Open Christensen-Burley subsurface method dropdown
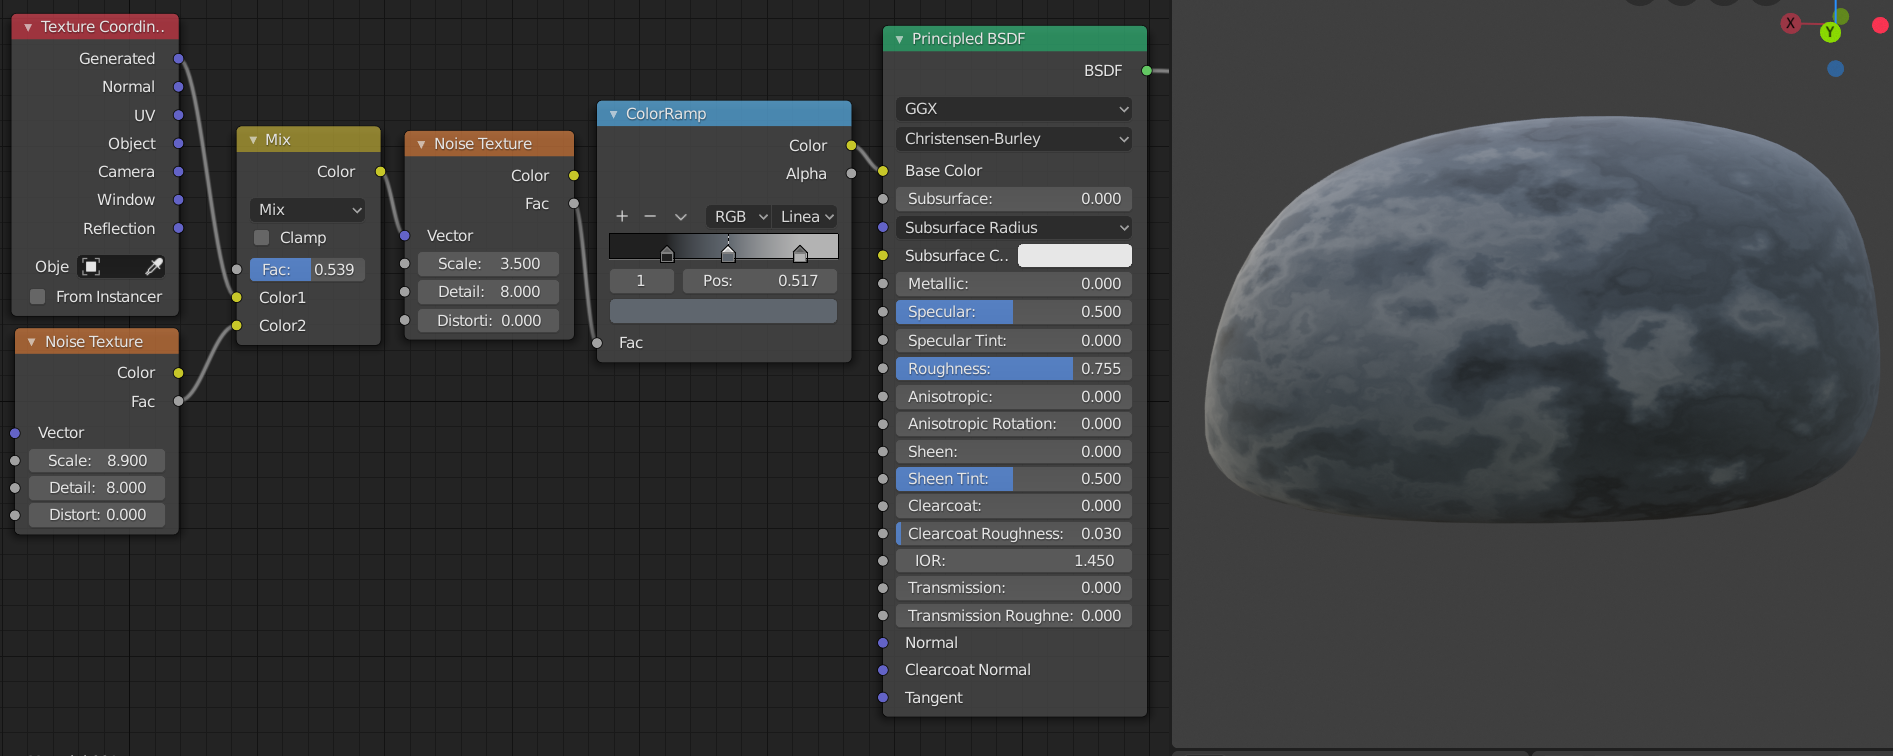1893x756 pixels. (1014, 139)
